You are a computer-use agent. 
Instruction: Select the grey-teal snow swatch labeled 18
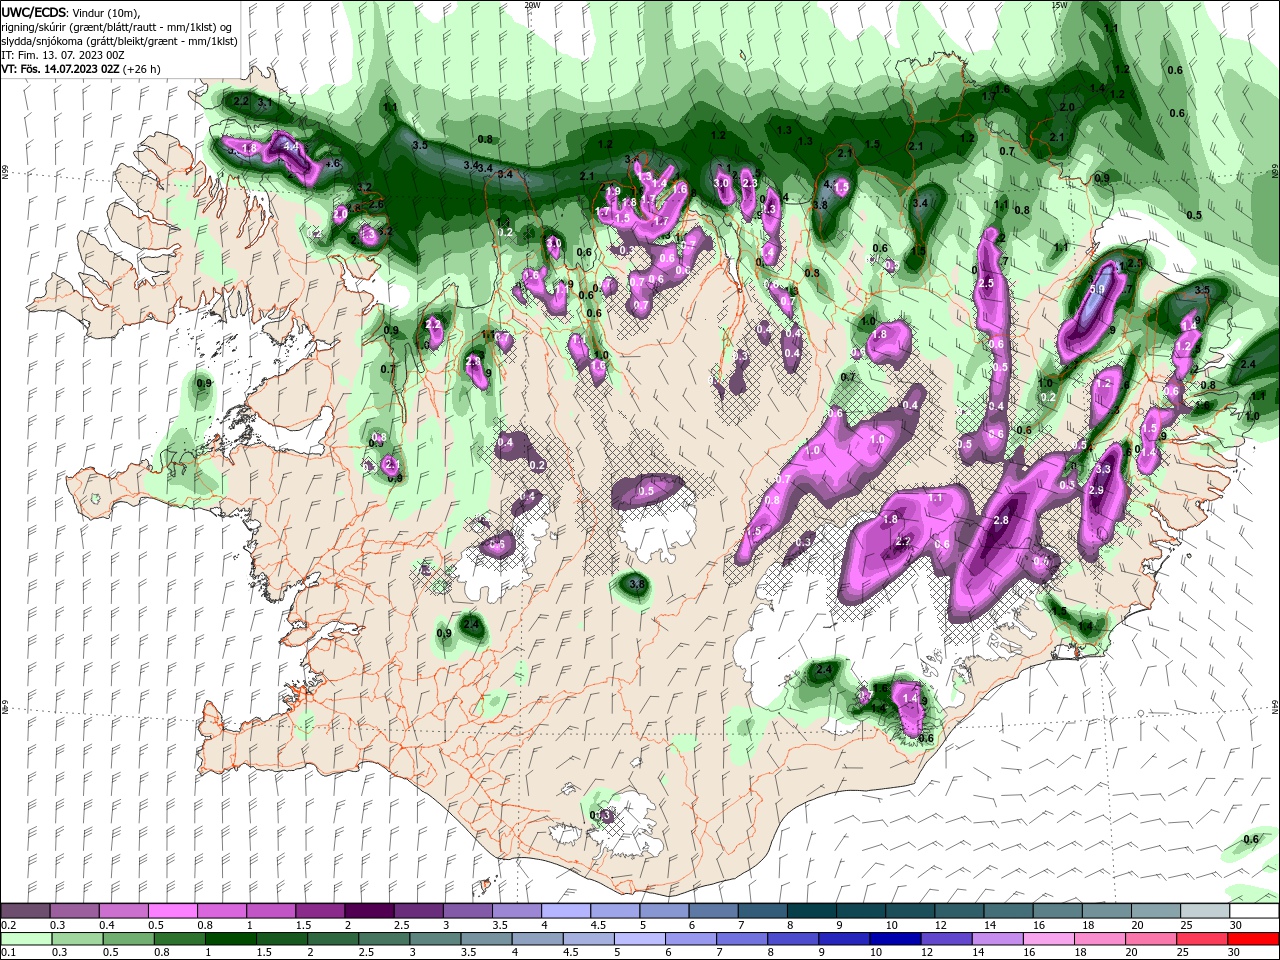point(1106,911)
